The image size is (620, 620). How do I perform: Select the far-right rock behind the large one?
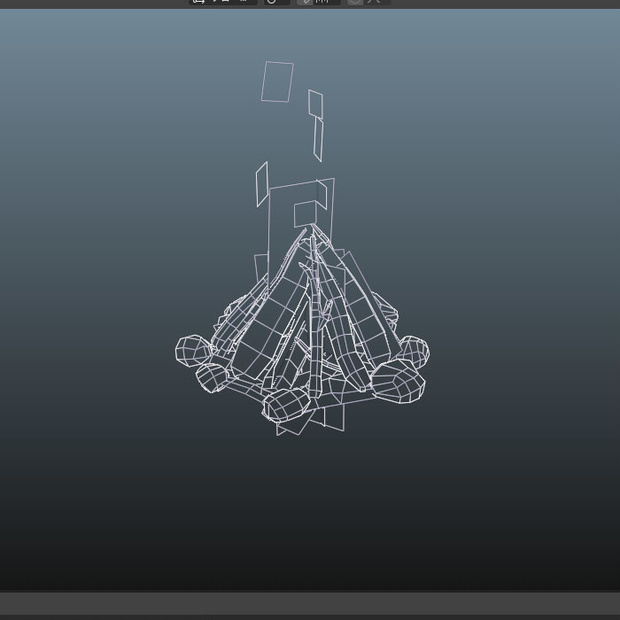tap(415, 349)
